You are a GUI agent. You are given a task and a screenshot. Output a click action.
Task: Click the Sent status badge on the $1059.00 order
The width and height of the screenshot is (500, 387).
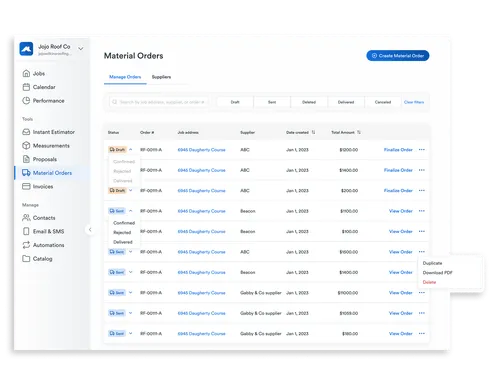point(117,313)
